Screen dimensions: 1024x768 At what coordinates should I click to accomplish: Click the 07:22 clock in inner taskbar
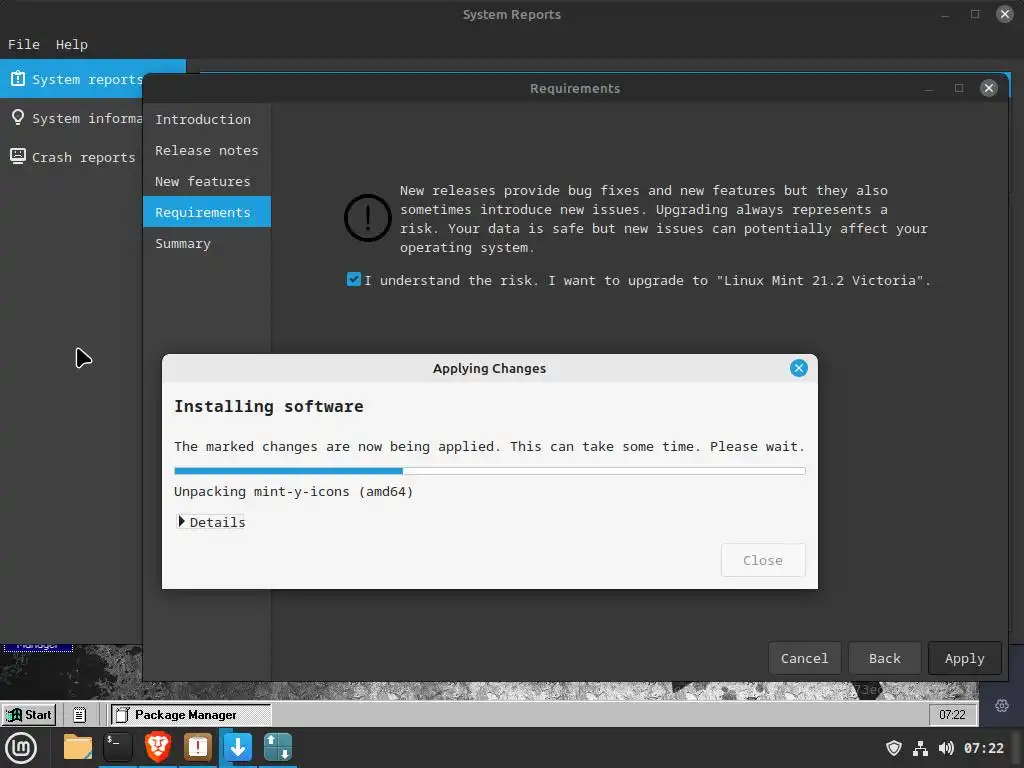tap(952, 714)
